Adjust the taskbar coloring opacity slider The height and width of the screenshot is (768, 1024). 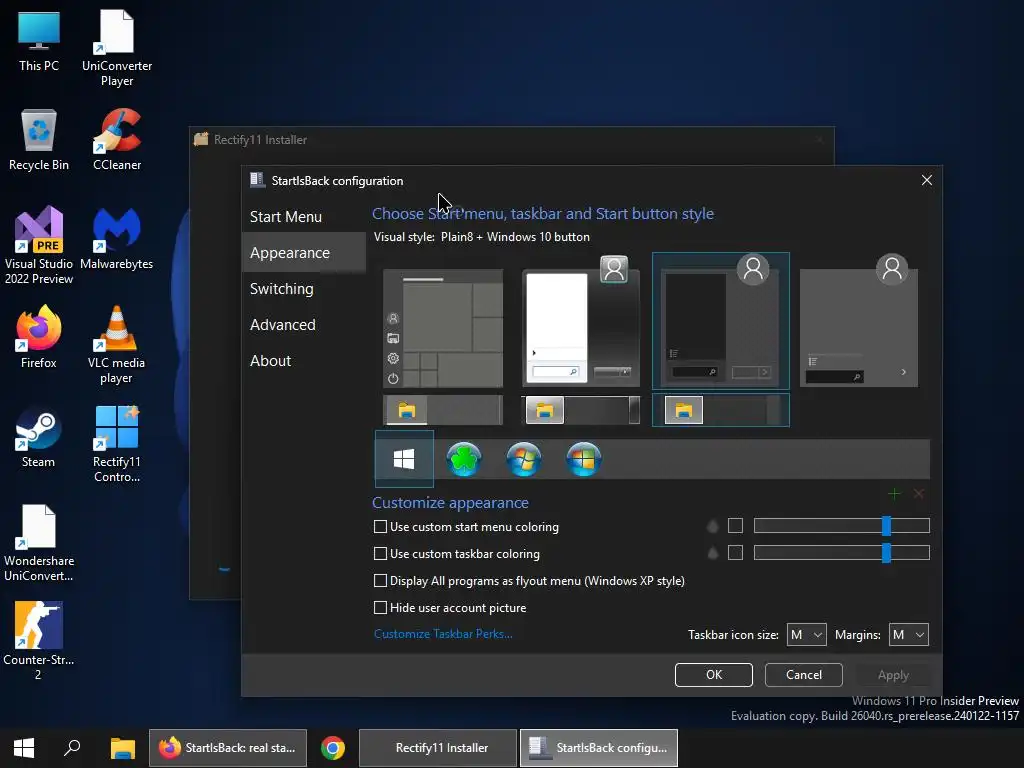pyautogui.click(x=842, y=553)
